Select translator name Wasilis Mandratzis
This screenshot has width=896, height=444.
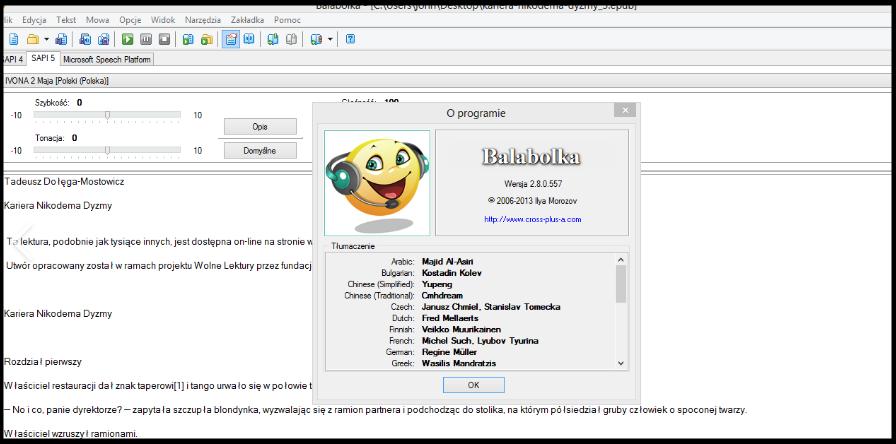(x=459, y=363)
